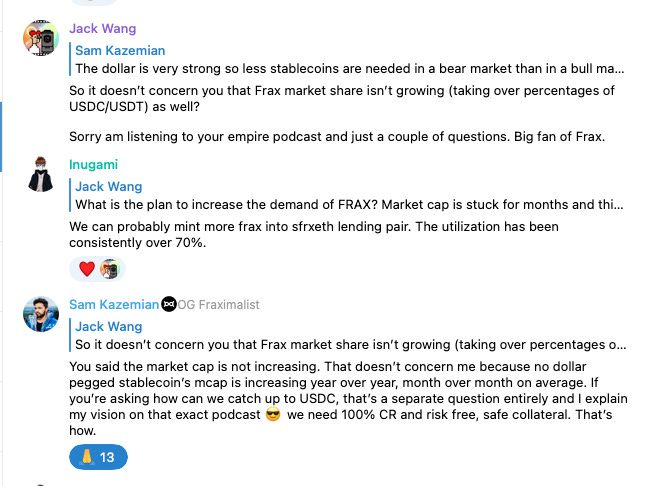
Task: Open Sam Kazemian's avatar photo
Action: [x=41, y=314]
